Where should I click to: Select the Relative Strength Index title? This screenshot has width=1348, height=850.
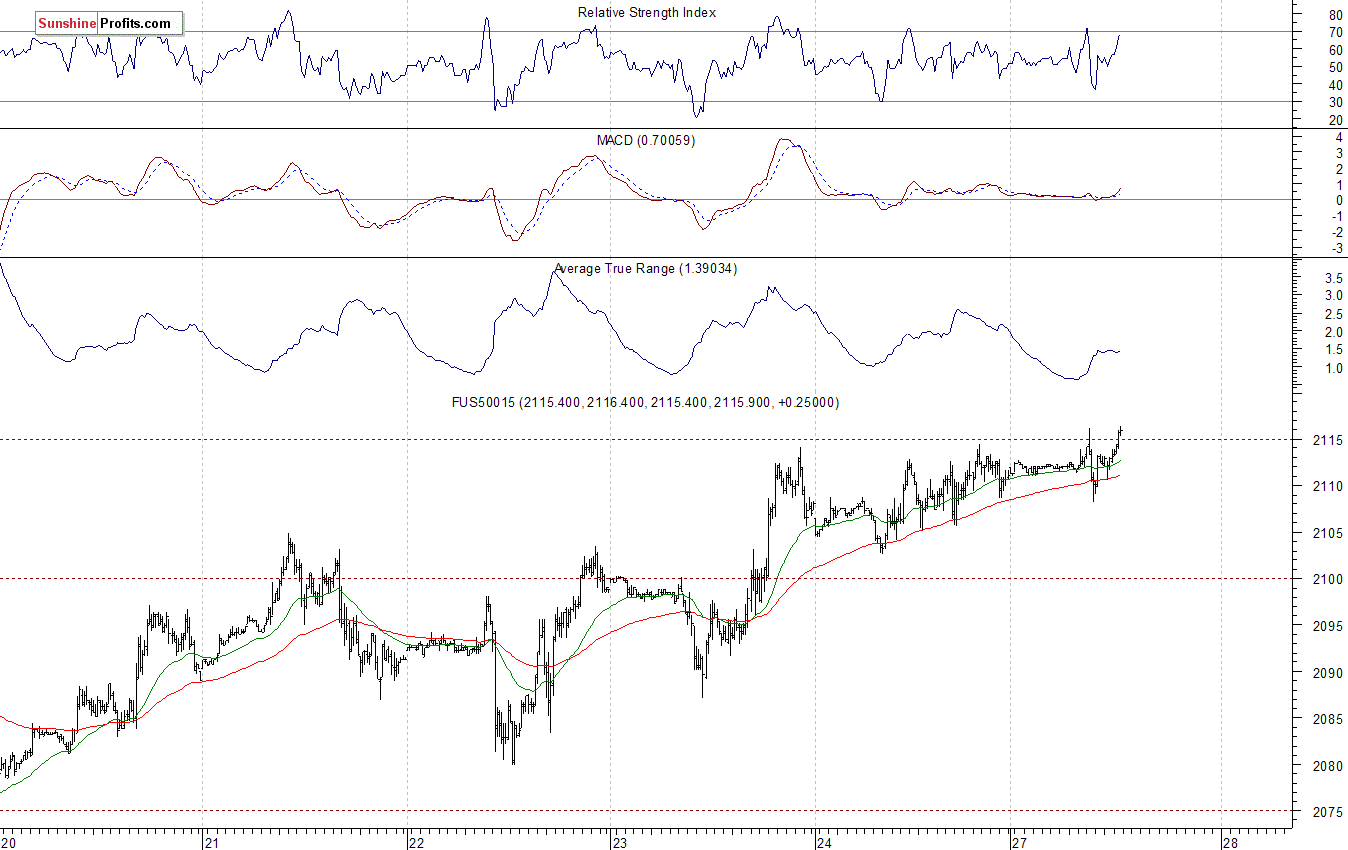pos(647,13)
